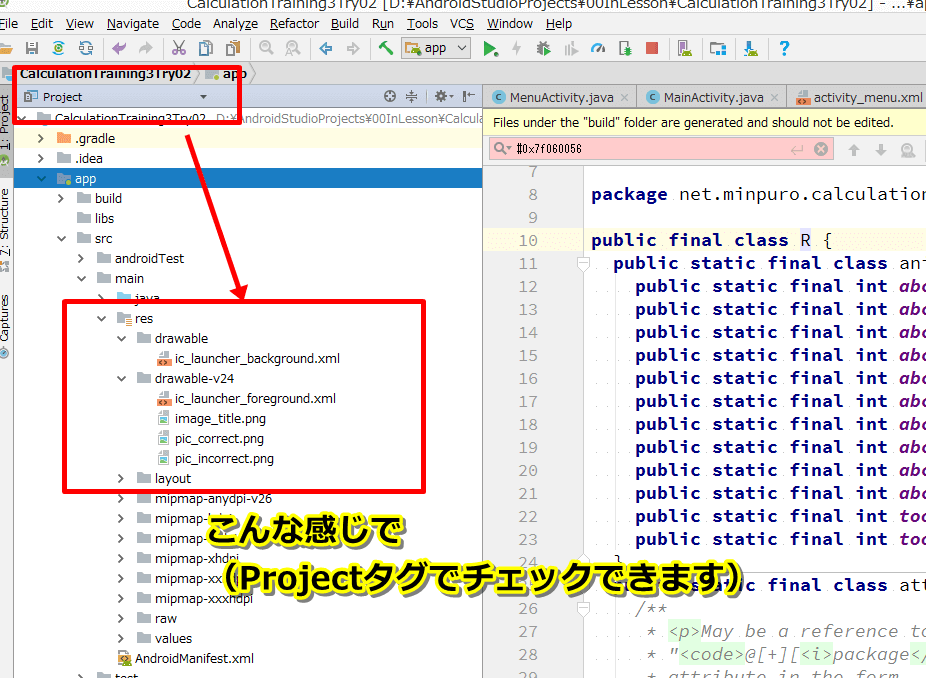This screenshot has width=926, height=678.
Task: Expand the .gradle folder
Action: (41, 138)
